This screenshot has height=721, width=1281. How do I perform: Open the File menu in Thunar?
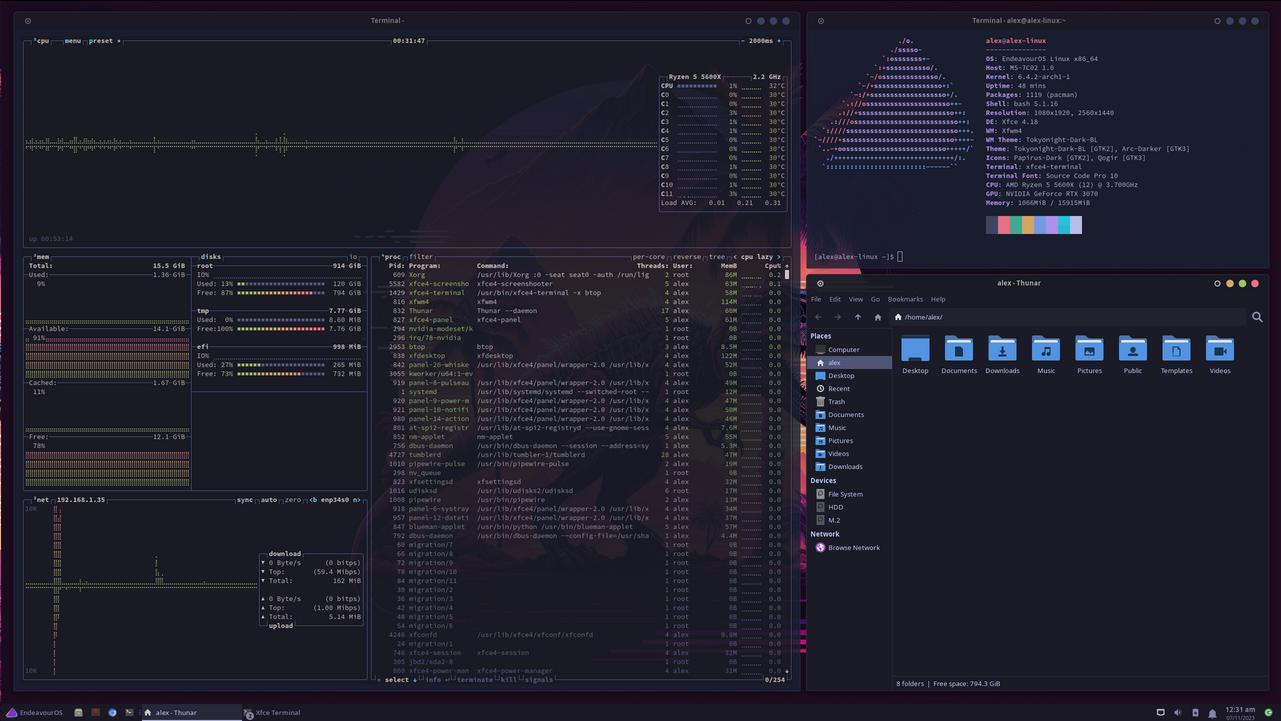click(816, 299)
